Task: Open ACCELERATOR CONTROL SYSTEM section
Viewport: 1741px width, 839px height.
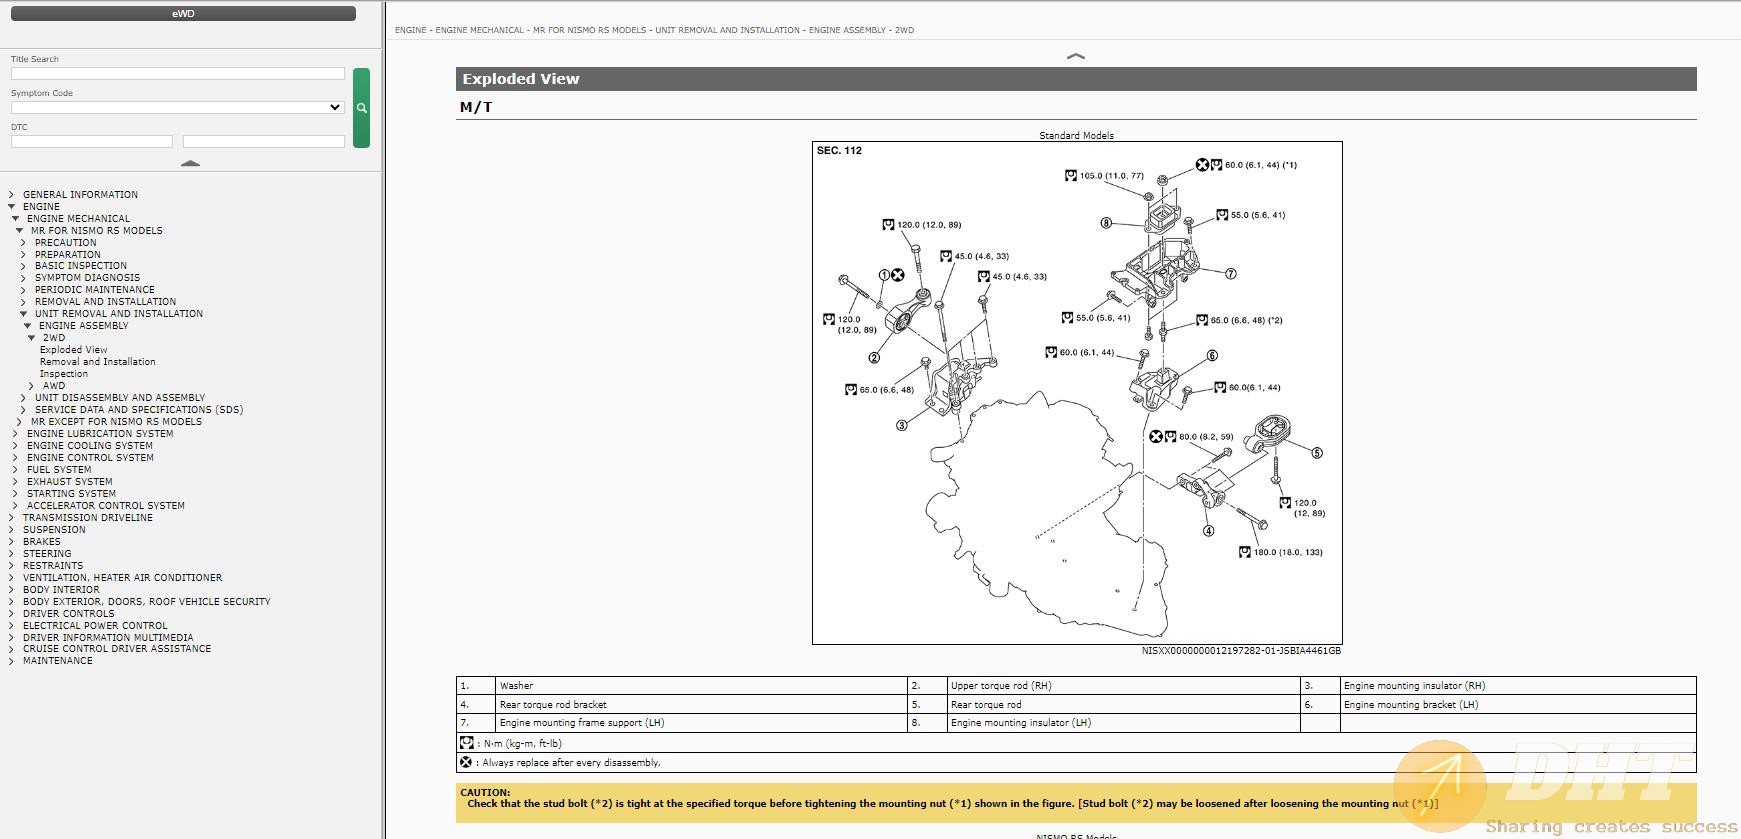Action: 106,506
